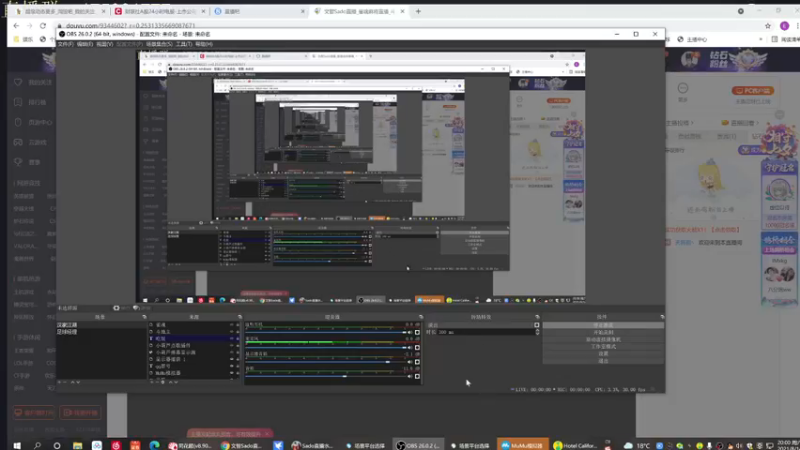Mute the second mixer audio channel
800x450 pixels.
(410, 347)
